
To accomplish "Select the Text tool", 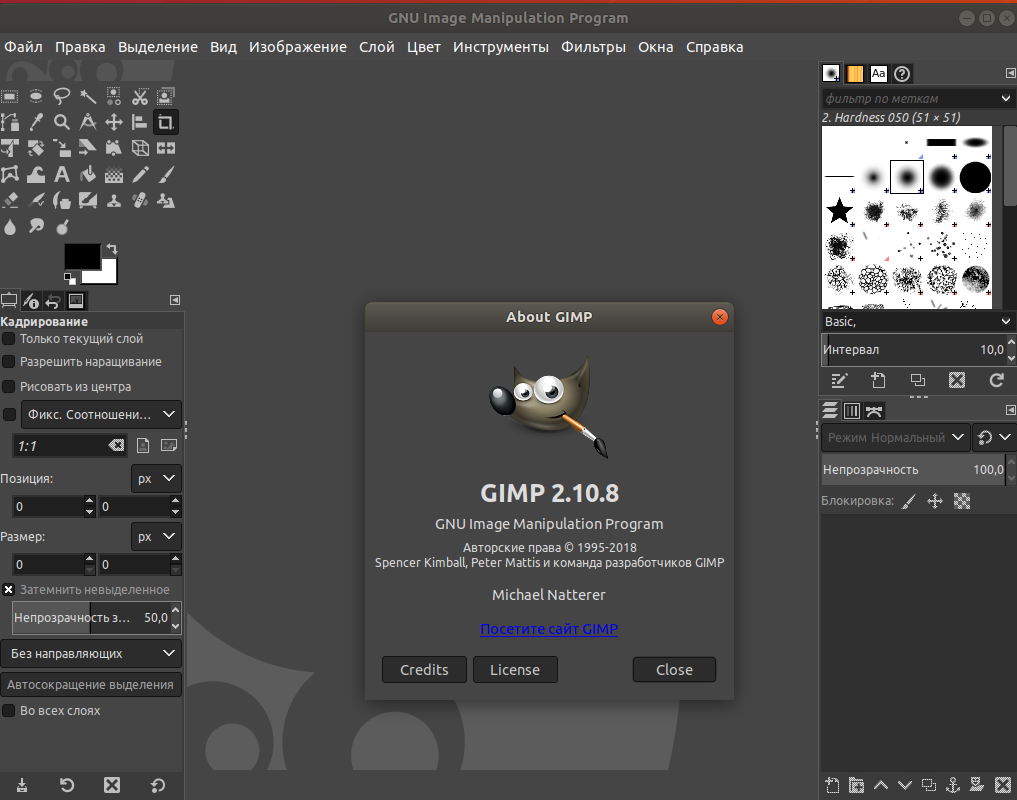I will [62, 175].
